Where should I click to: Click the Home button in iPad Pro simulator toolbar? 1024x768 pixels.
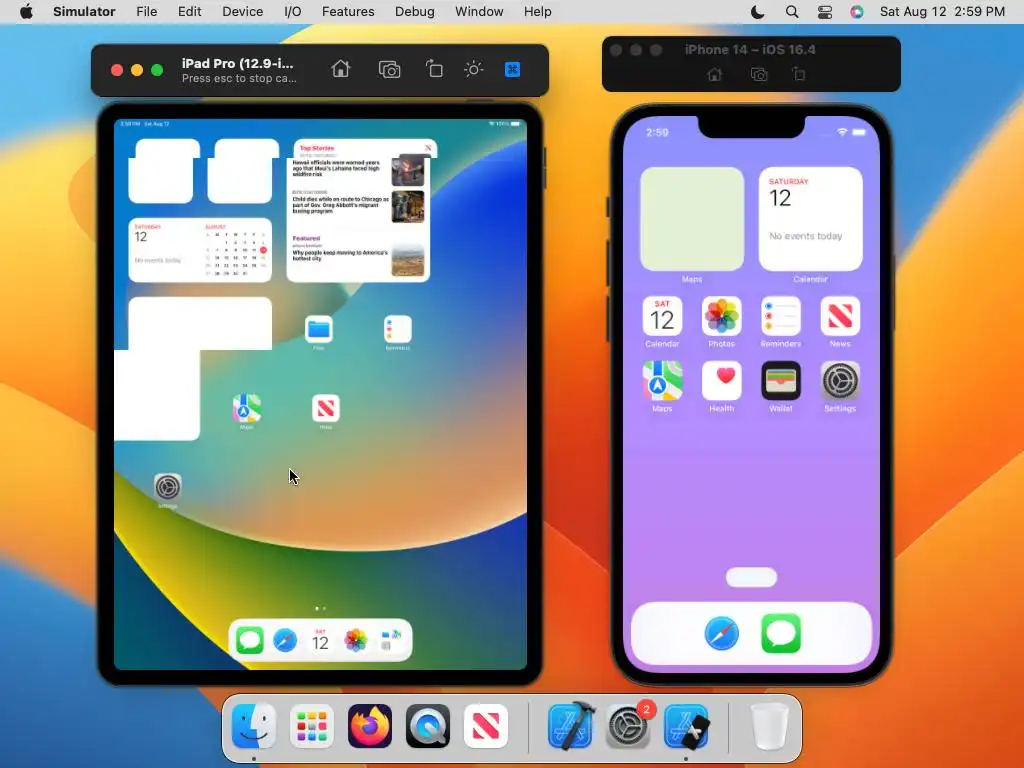[340, 69]
